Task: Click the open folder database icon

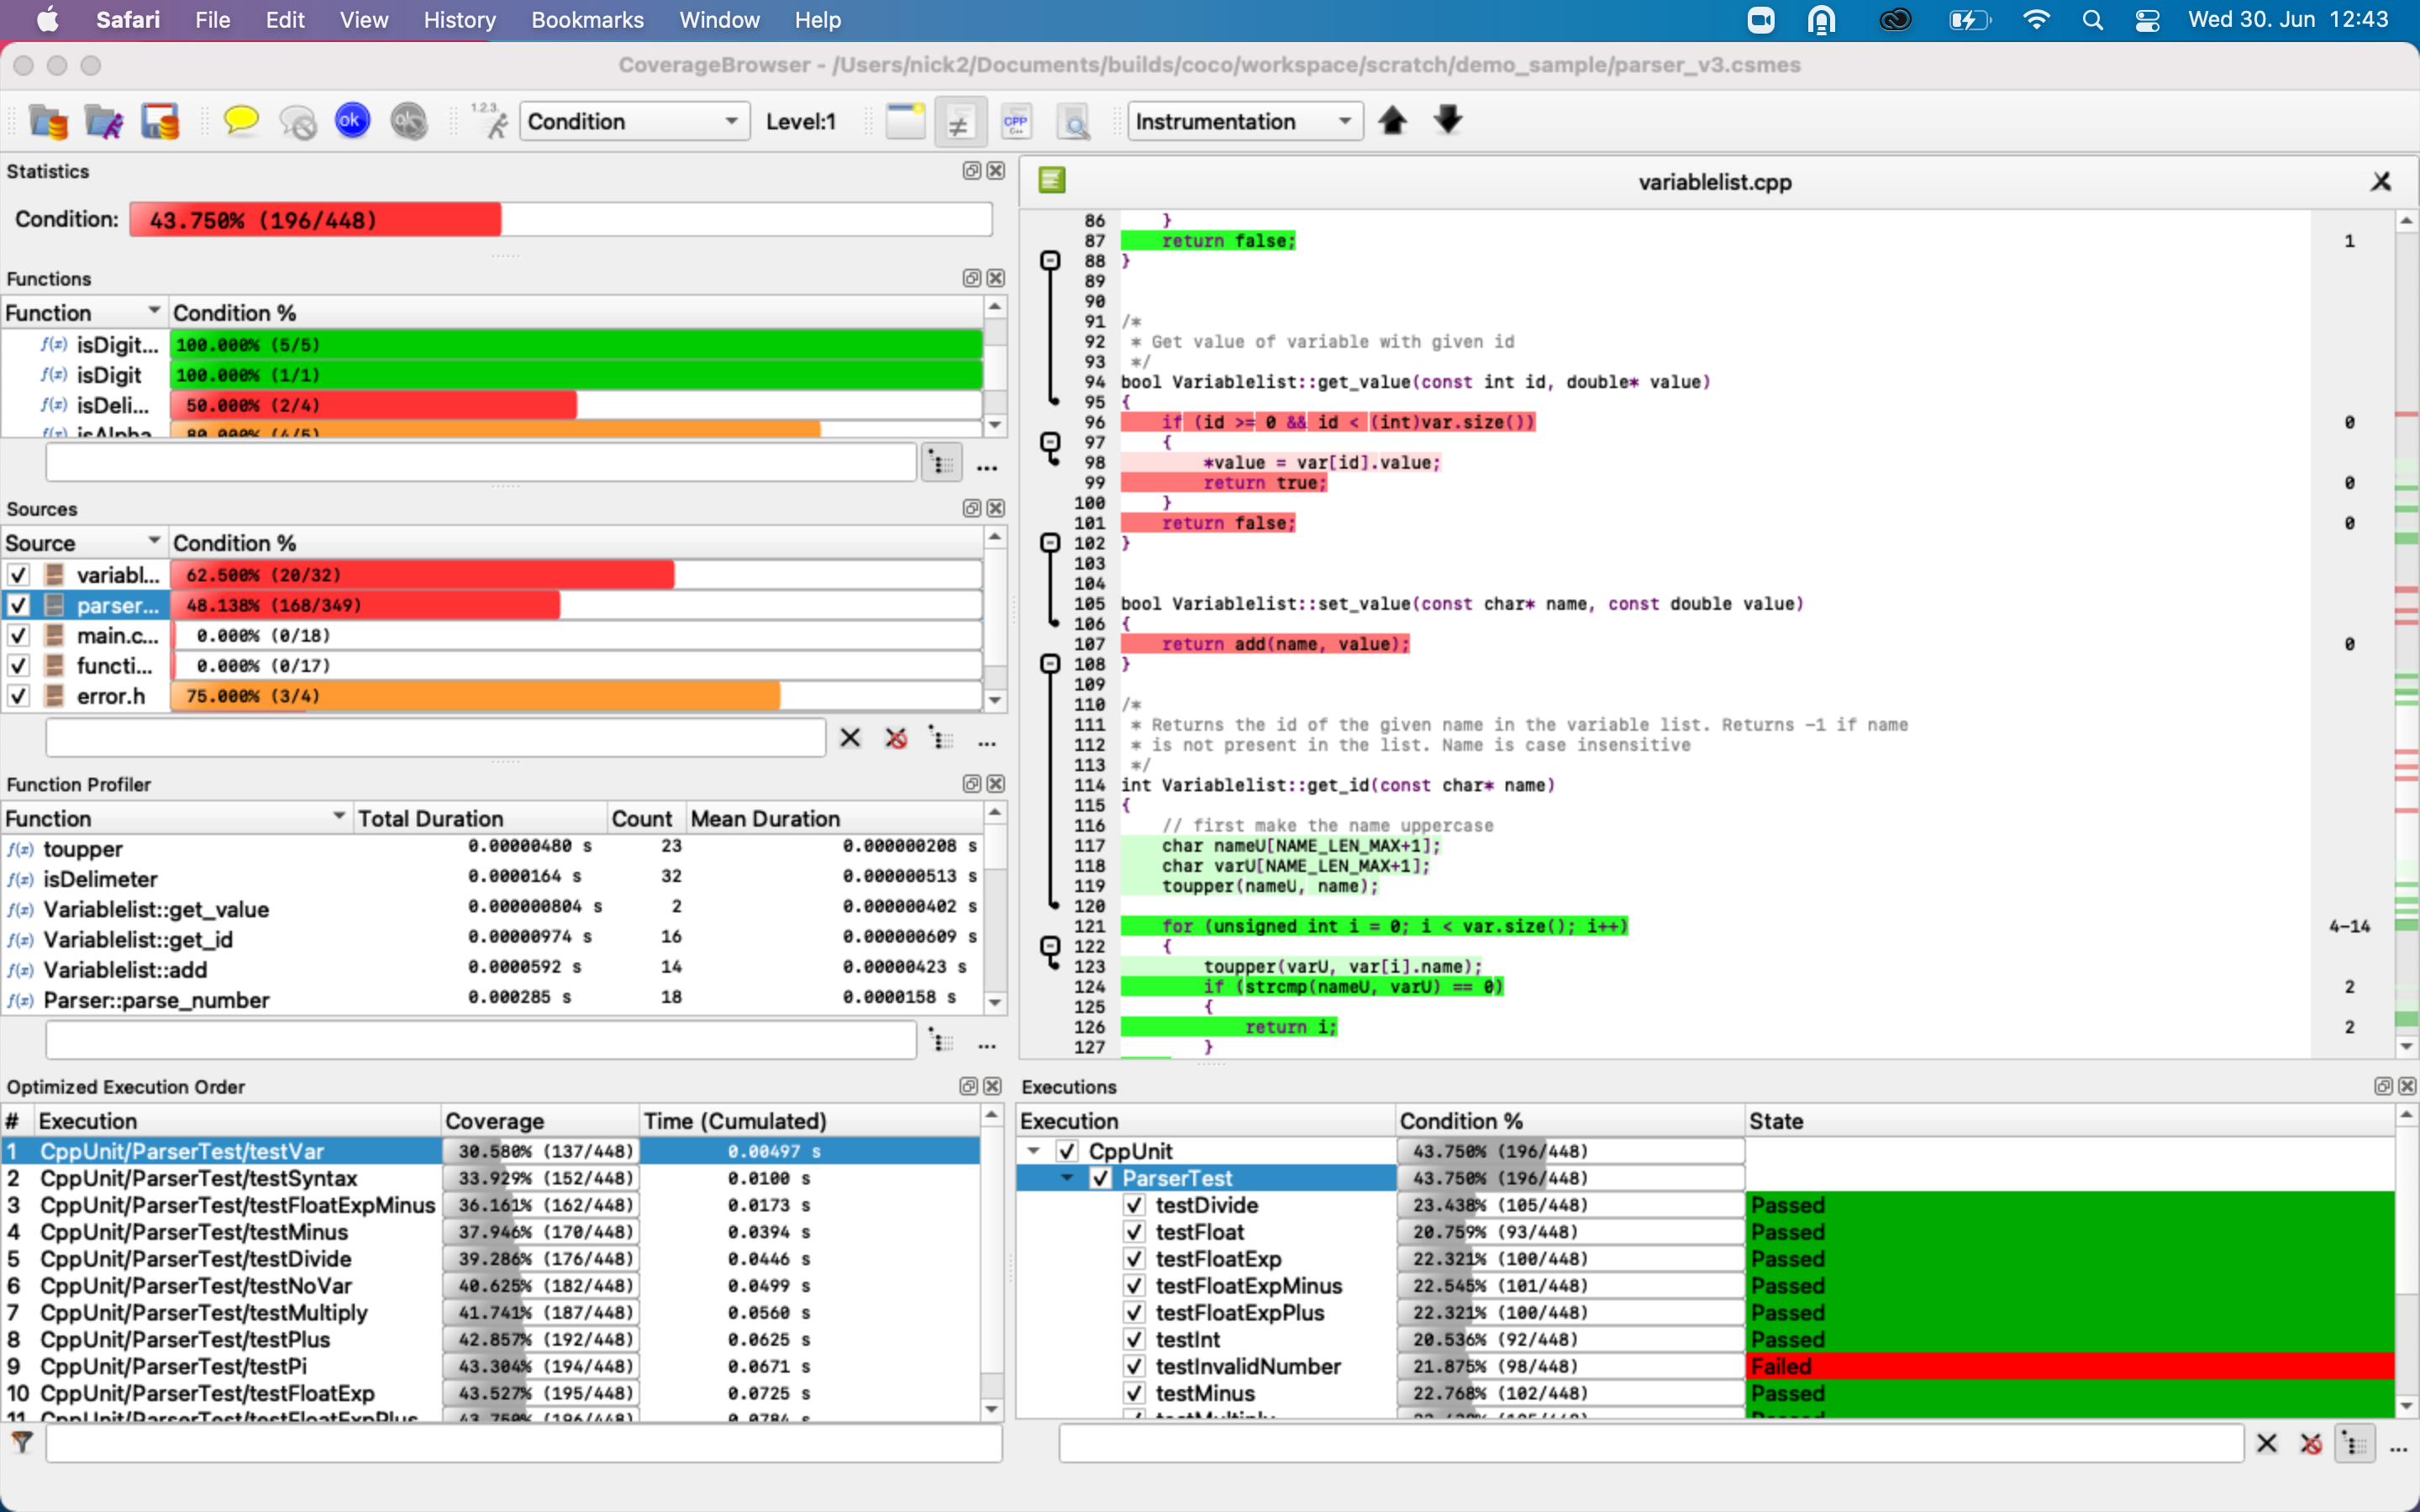Action: [47, 121]
